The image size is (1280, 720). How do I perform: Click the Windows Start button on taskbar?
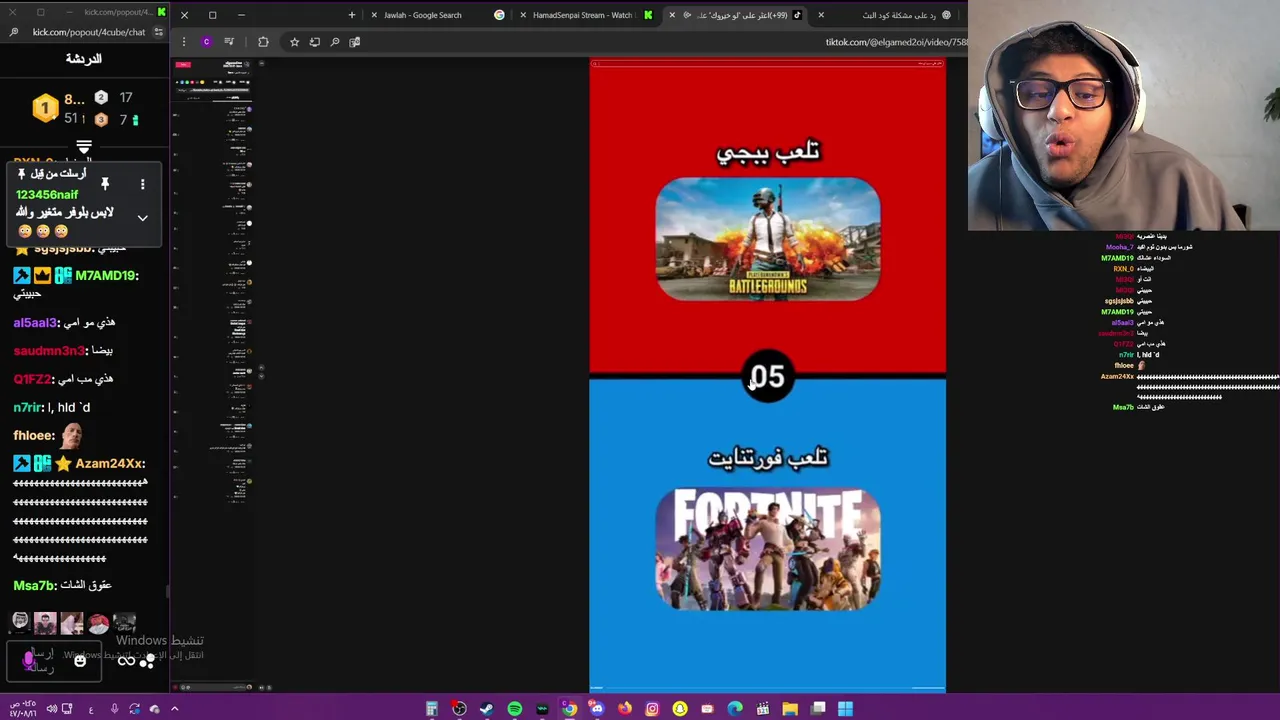(845, 709)
